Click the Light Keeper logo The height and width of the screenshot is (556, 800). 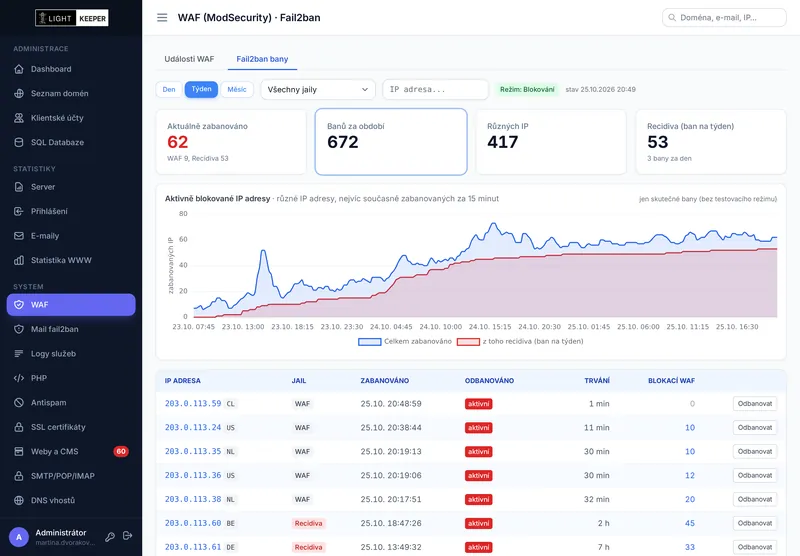tap(71, 18)
